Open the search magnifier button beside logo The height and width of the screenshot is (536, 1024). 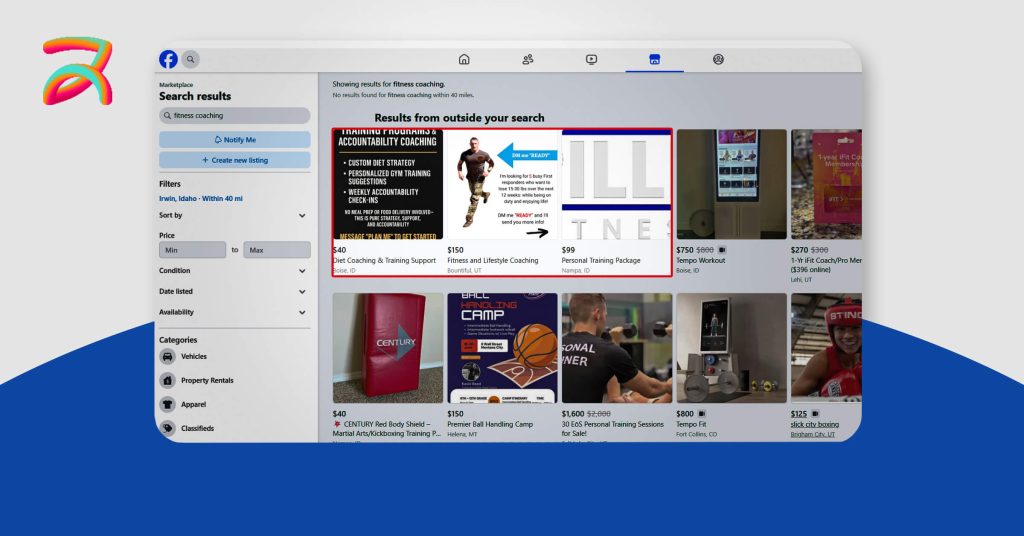pyautogui.click(x=191, y=59)
